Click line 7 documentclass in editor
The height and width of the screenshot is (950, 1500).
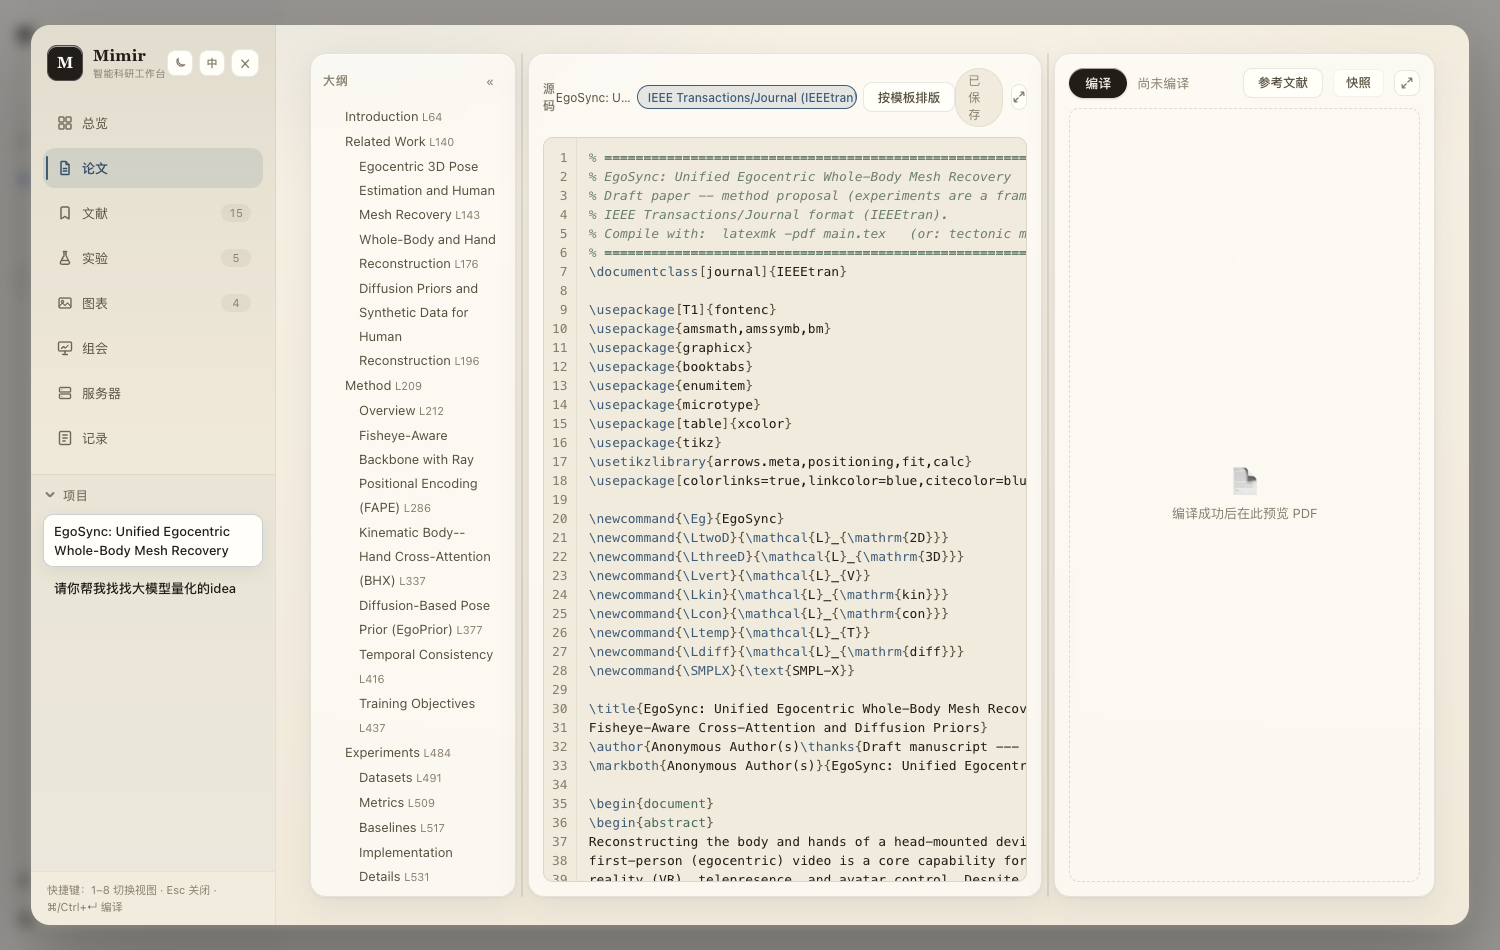717,272
